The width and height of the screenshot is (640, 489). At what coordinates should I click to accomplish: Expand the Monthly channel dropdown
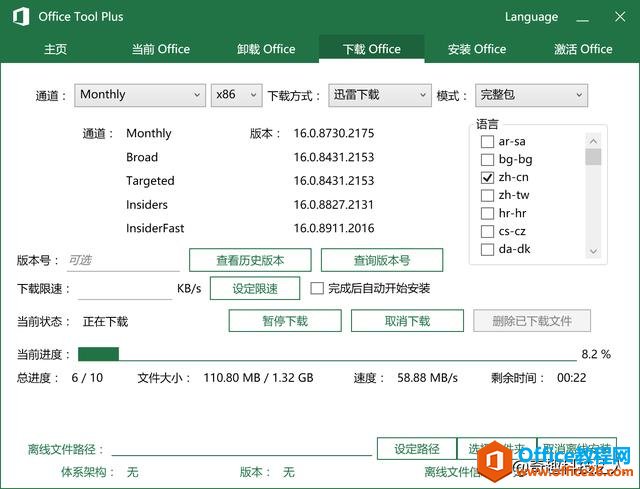click(140, 95)
